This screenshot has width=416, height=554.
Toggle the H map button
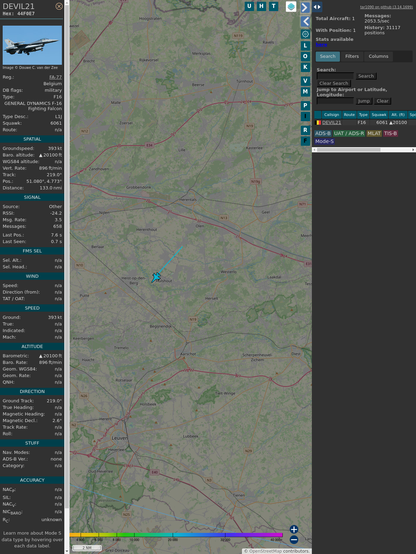click(262, 6)
